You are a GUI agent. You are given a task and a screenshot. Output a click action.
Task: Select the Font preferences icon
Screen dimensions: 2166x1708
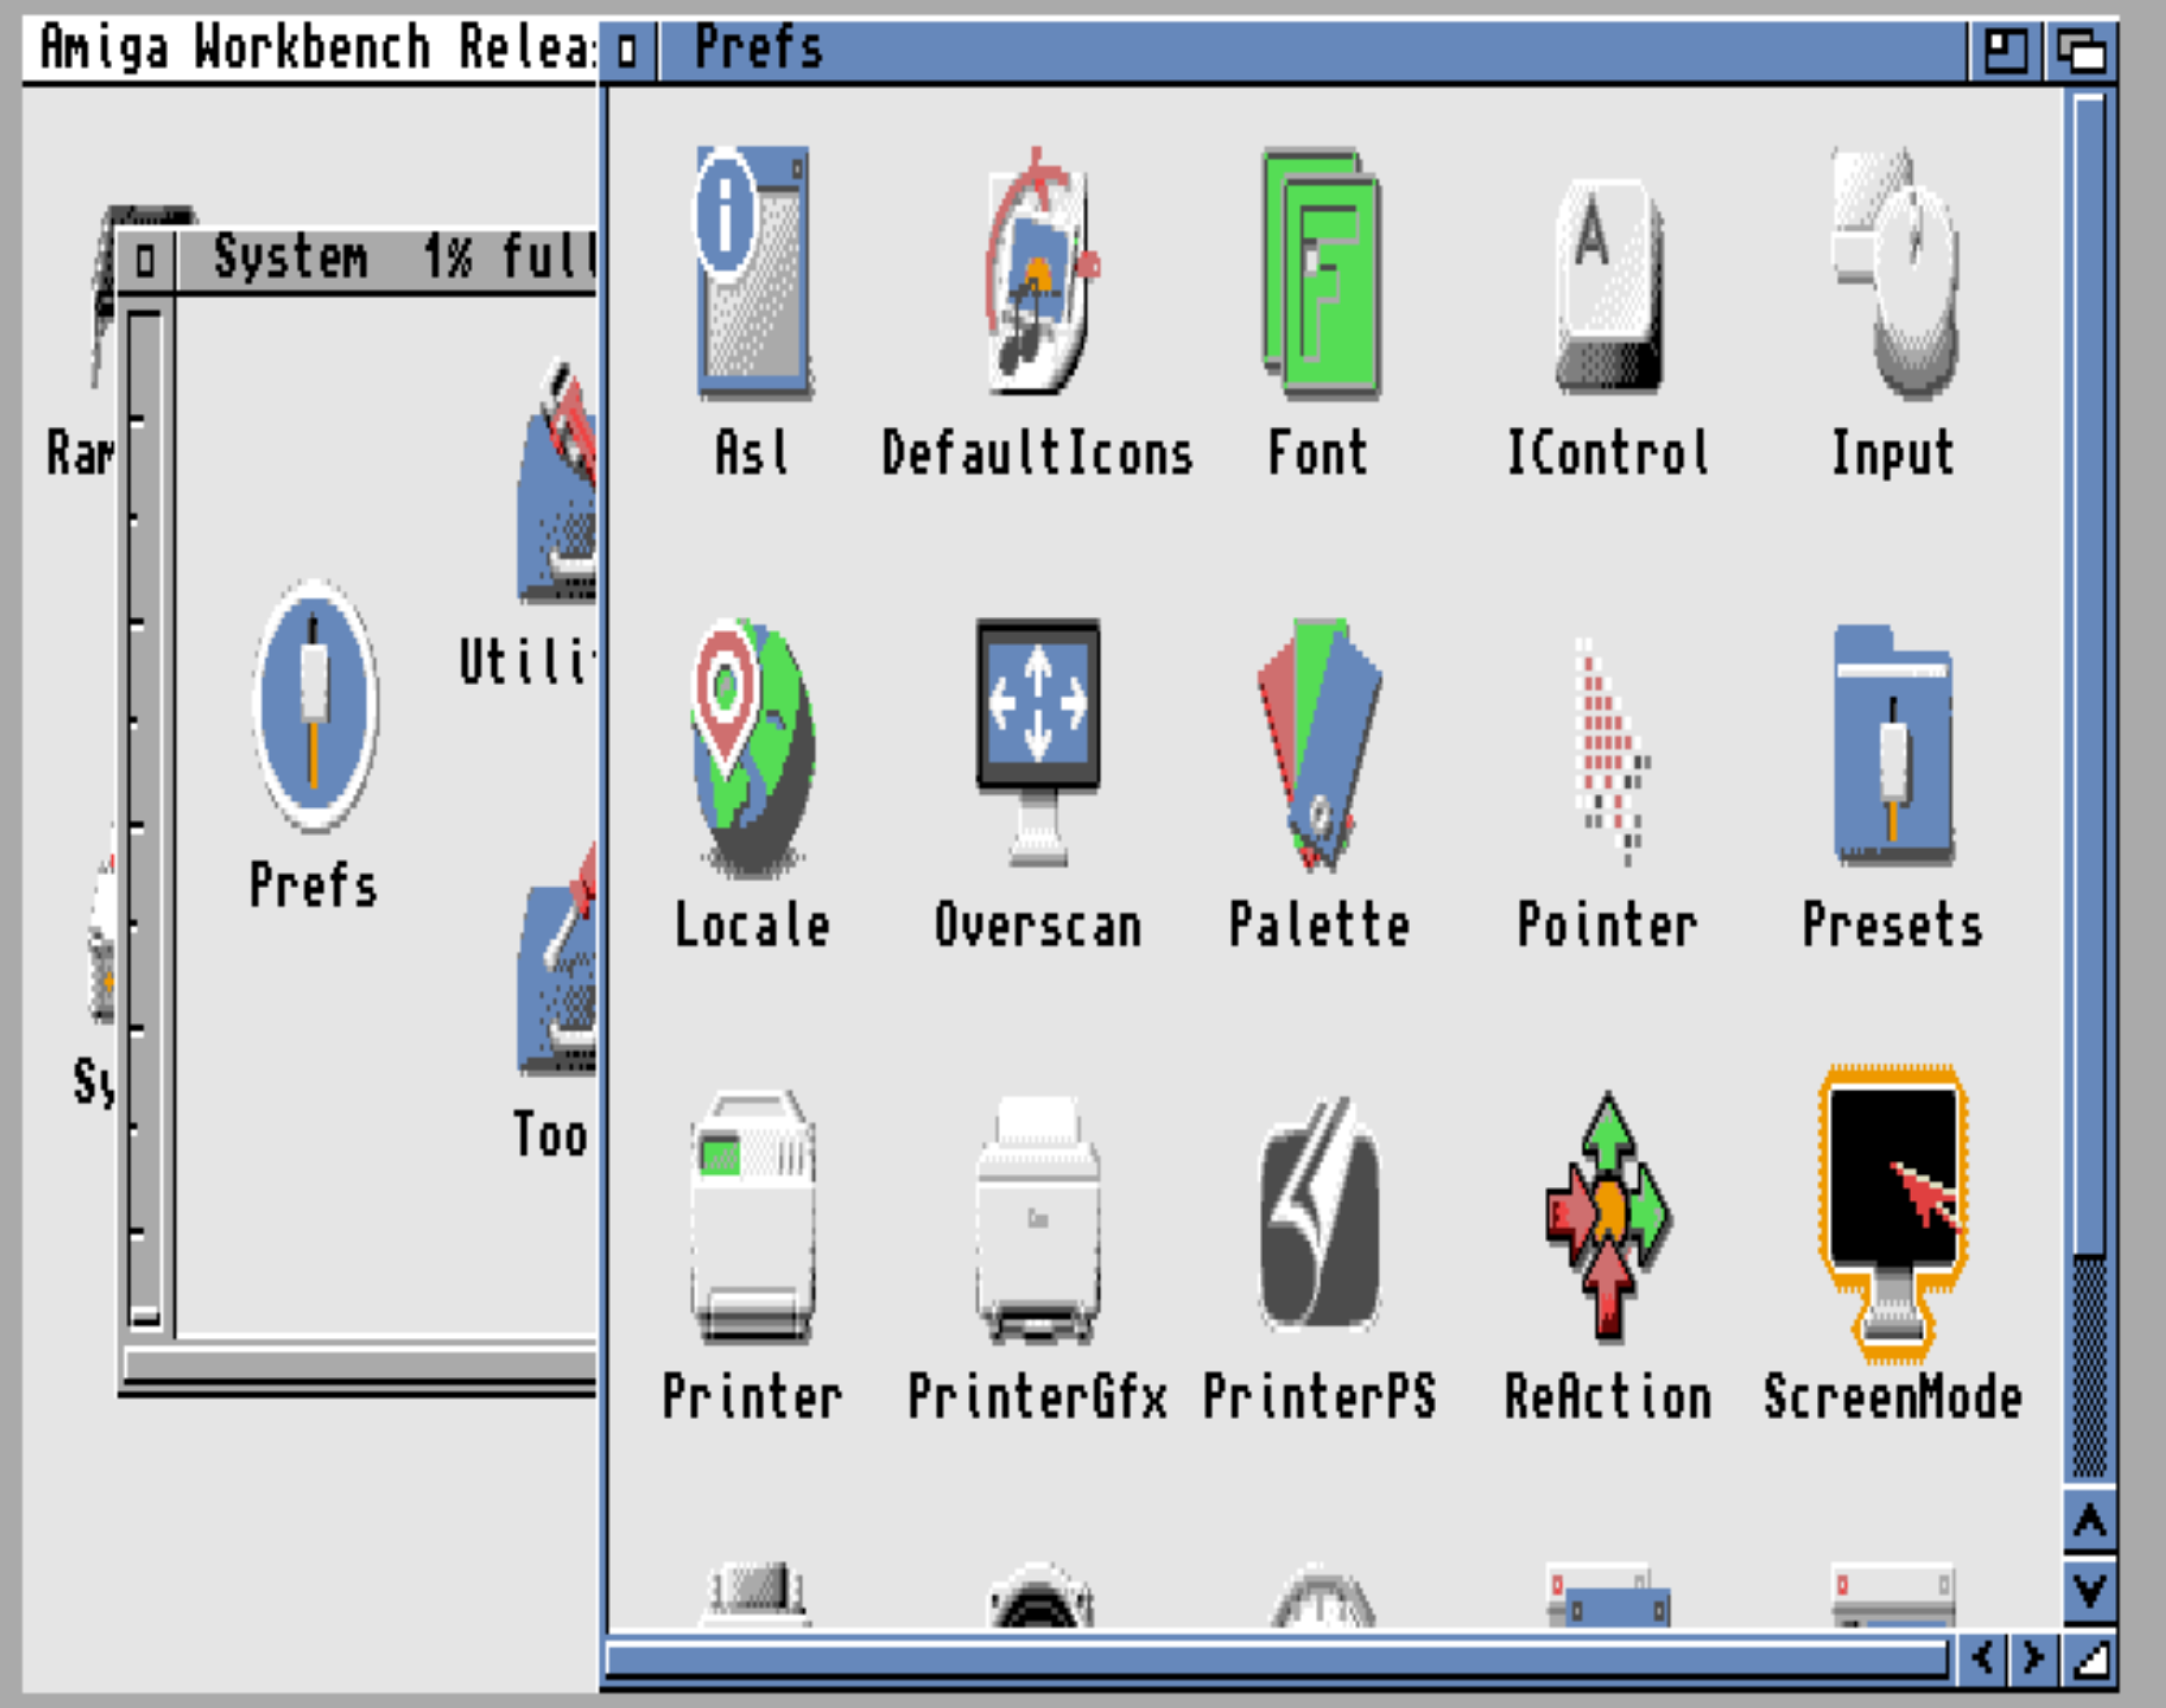[1320, 272]
